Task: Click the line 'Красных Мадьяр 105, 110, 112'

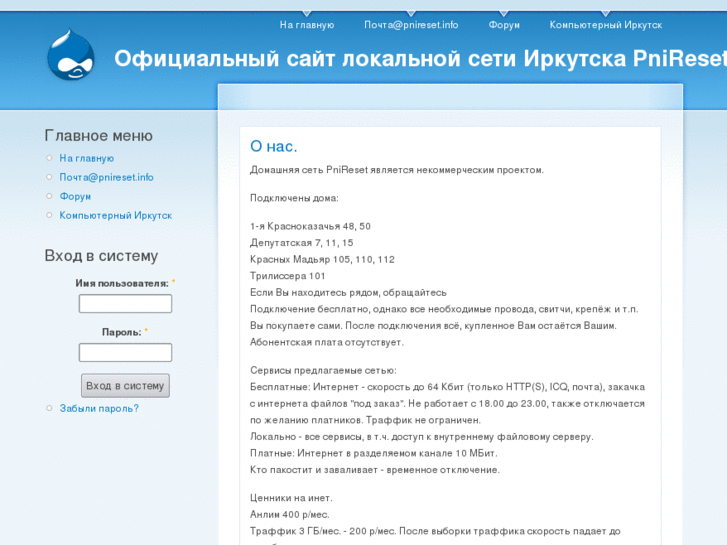Action: 322,260
